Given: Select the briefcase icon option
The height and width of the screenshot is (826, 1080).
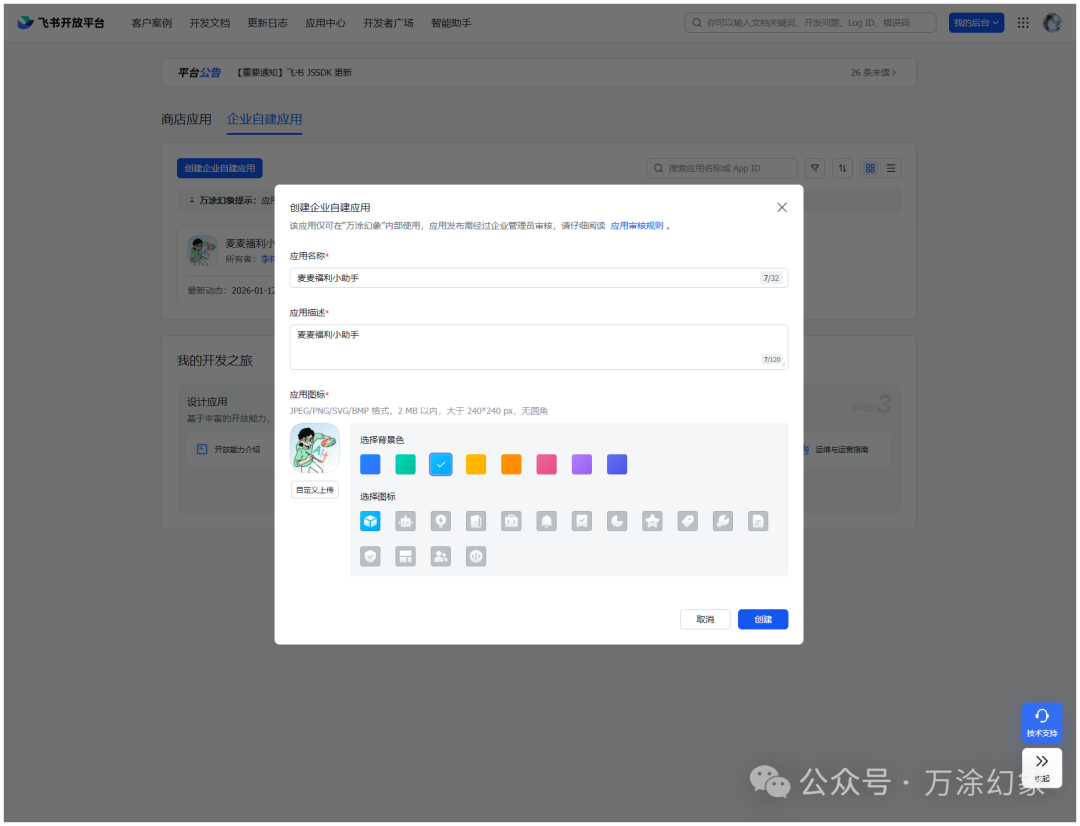Looking at the screenshot, I should [x=511, y=521].
